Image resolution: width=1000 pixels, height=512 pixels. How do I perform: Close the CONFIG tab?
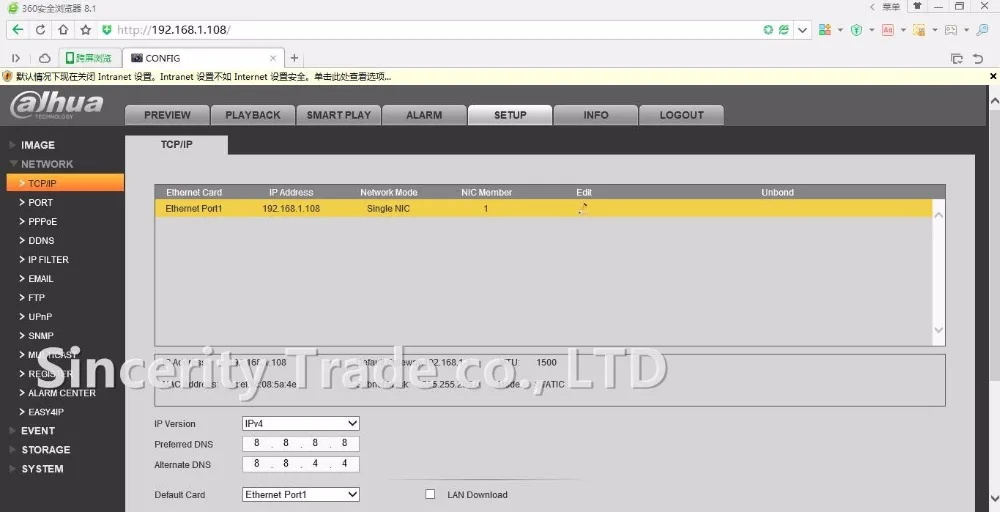coord(273,58)
